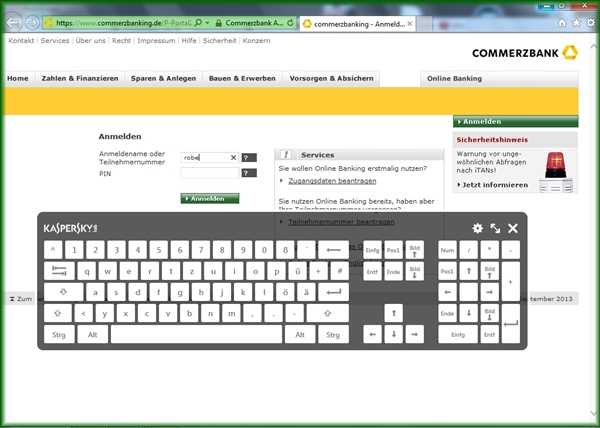Screen dimensions: 600x428
Task: Open the Sicherheit link in top bar
Action: pyautogui.click(x=219, y=41)
